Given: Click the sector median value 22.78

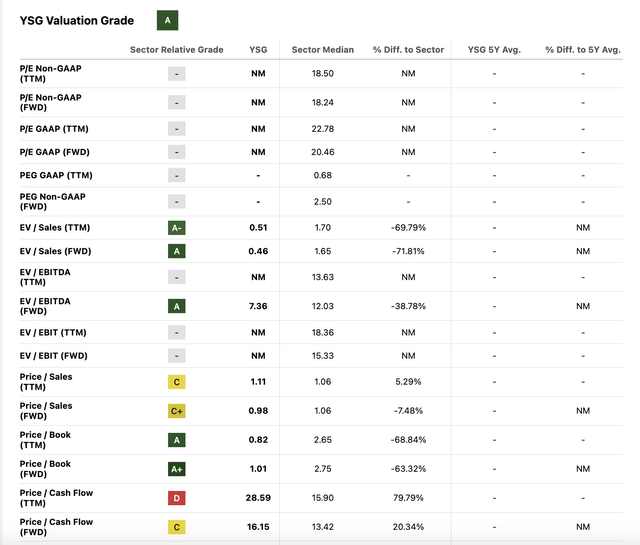Looking at the screenshot, I should pyautogui.click(x=323, y=129).
